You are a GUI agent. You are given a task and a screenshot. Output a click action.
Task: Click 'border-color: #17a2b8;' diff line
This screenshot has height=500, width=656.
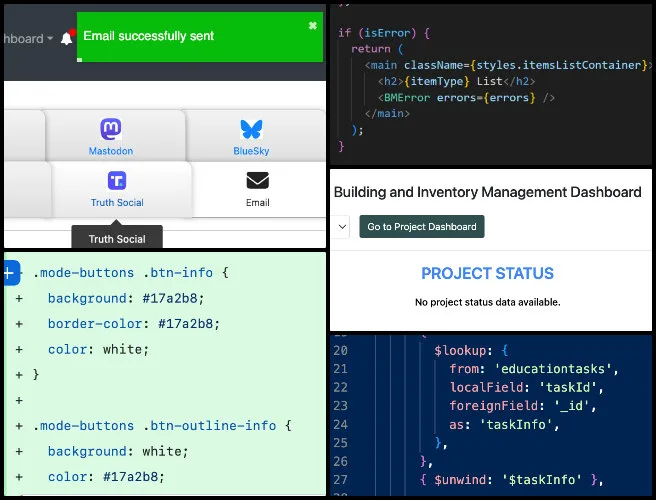[x=133, y=324]
